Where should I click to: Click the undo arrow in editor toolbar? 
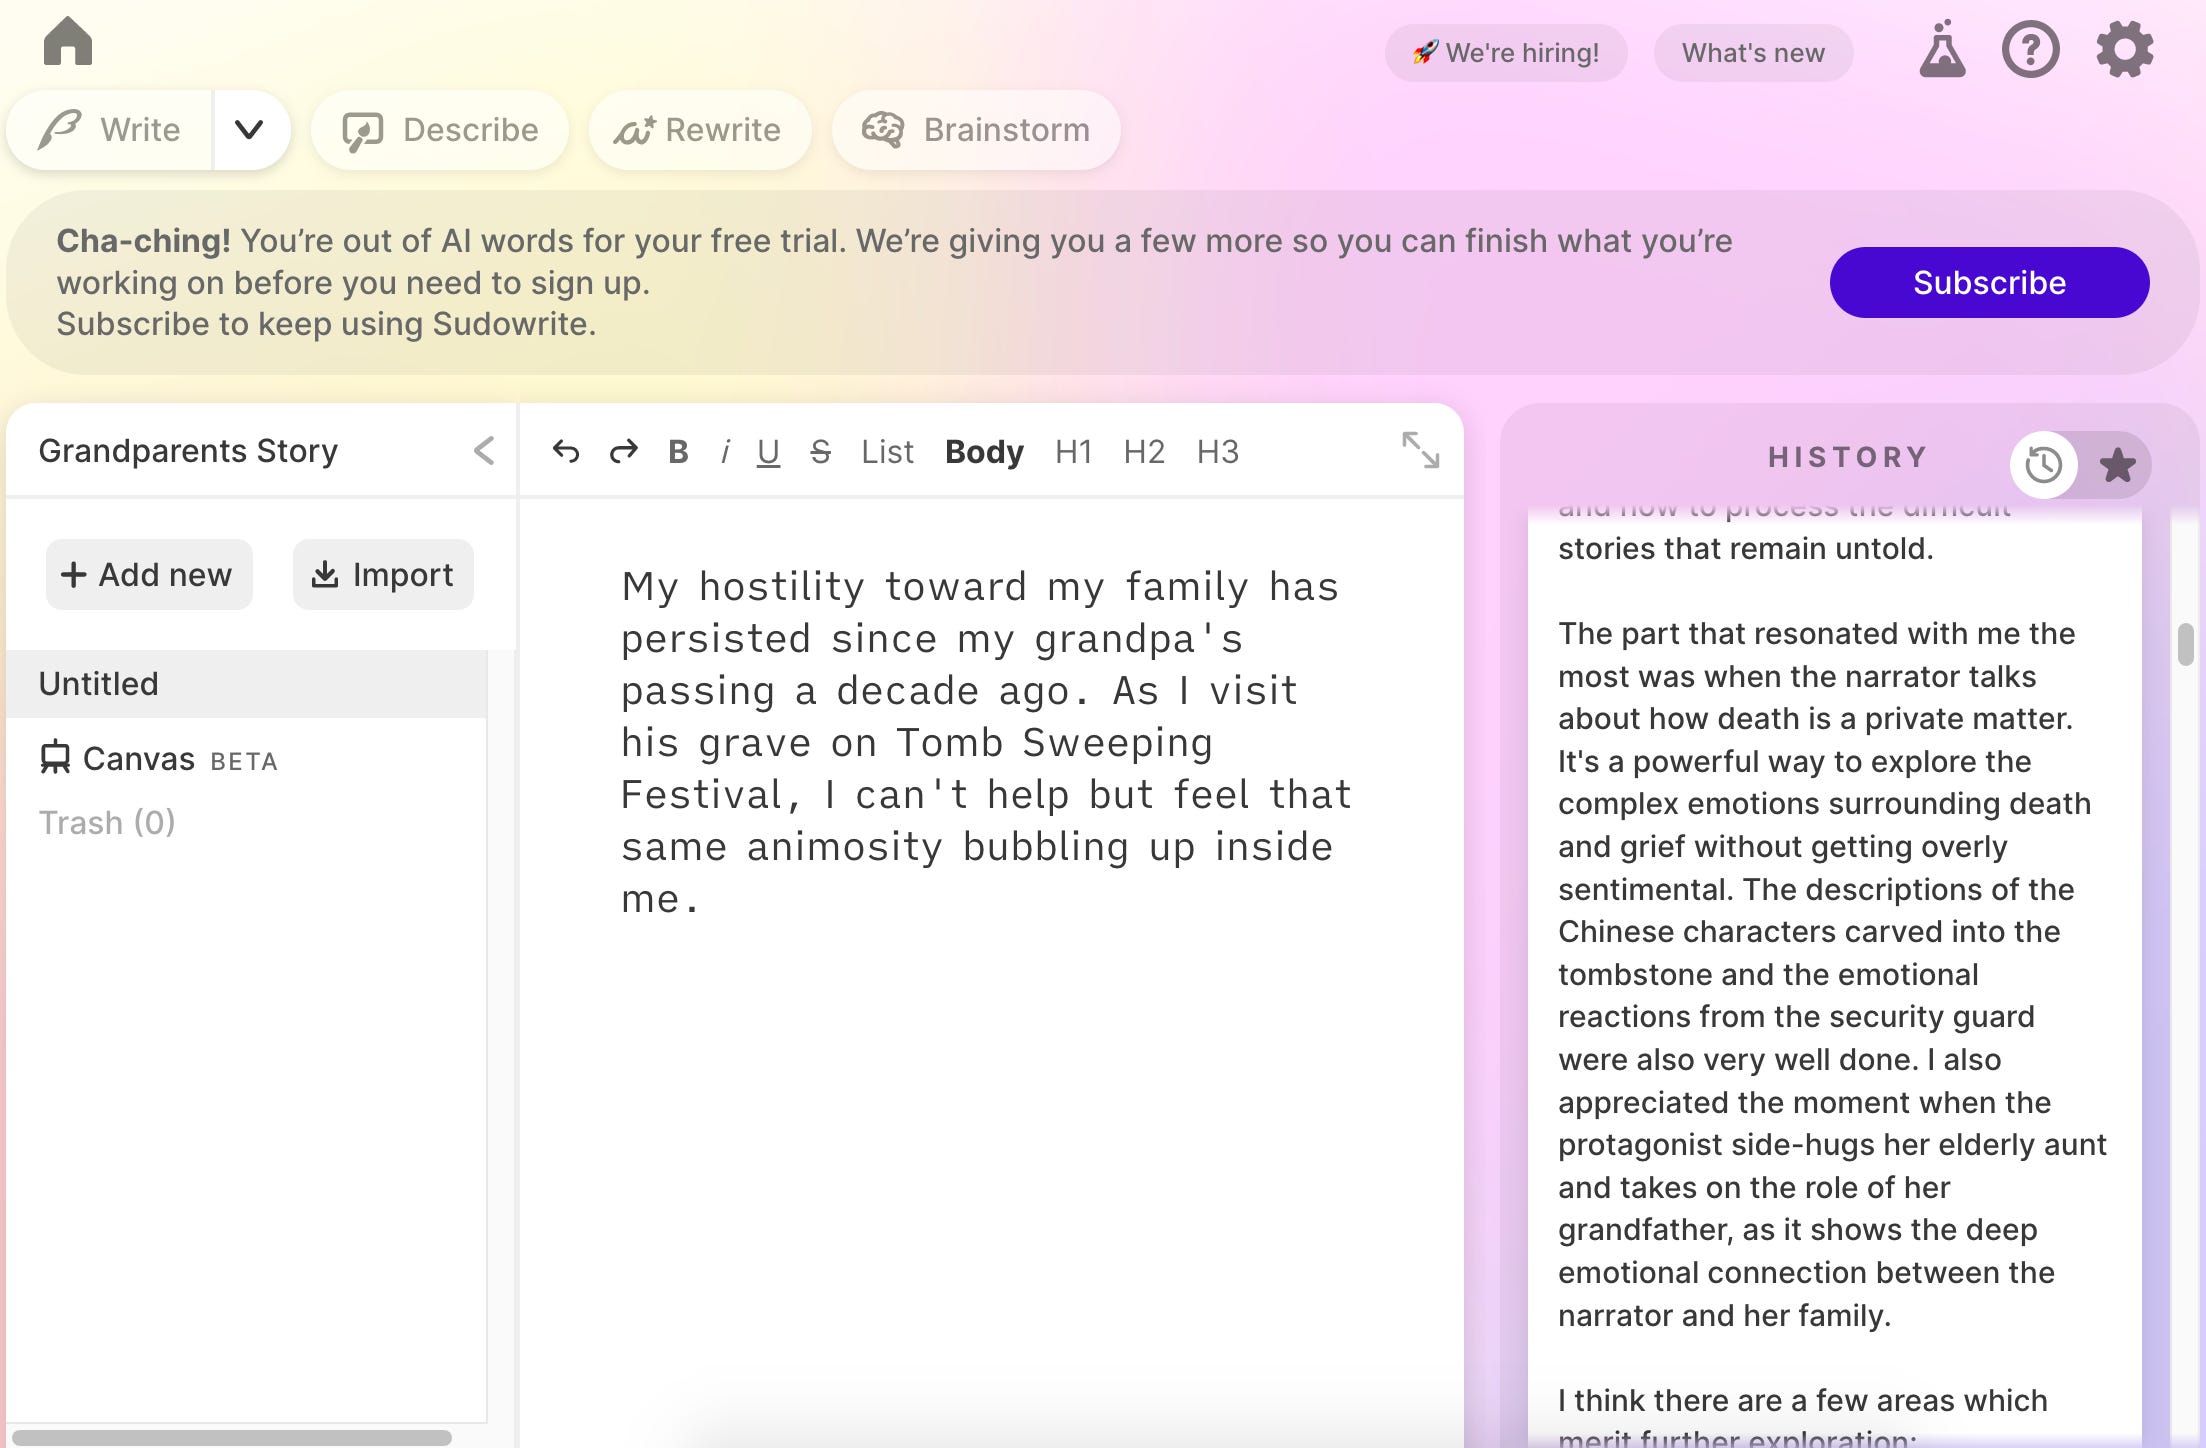click(x=566, y=452)
